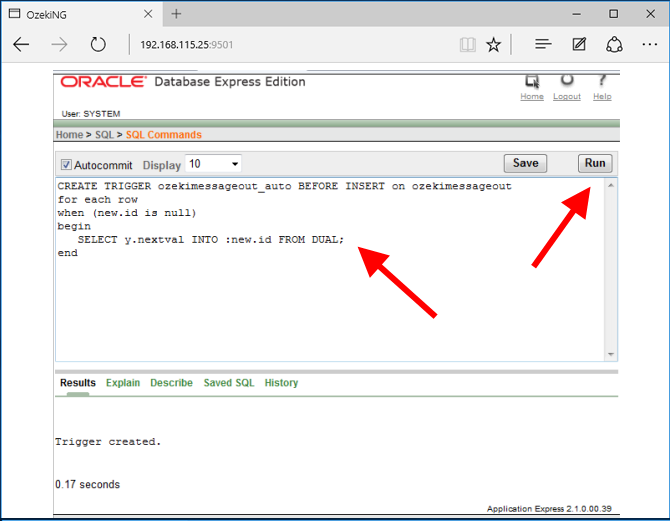Open the browser more options menu
This screenshot has width=670, height=521.
(650, 44)
